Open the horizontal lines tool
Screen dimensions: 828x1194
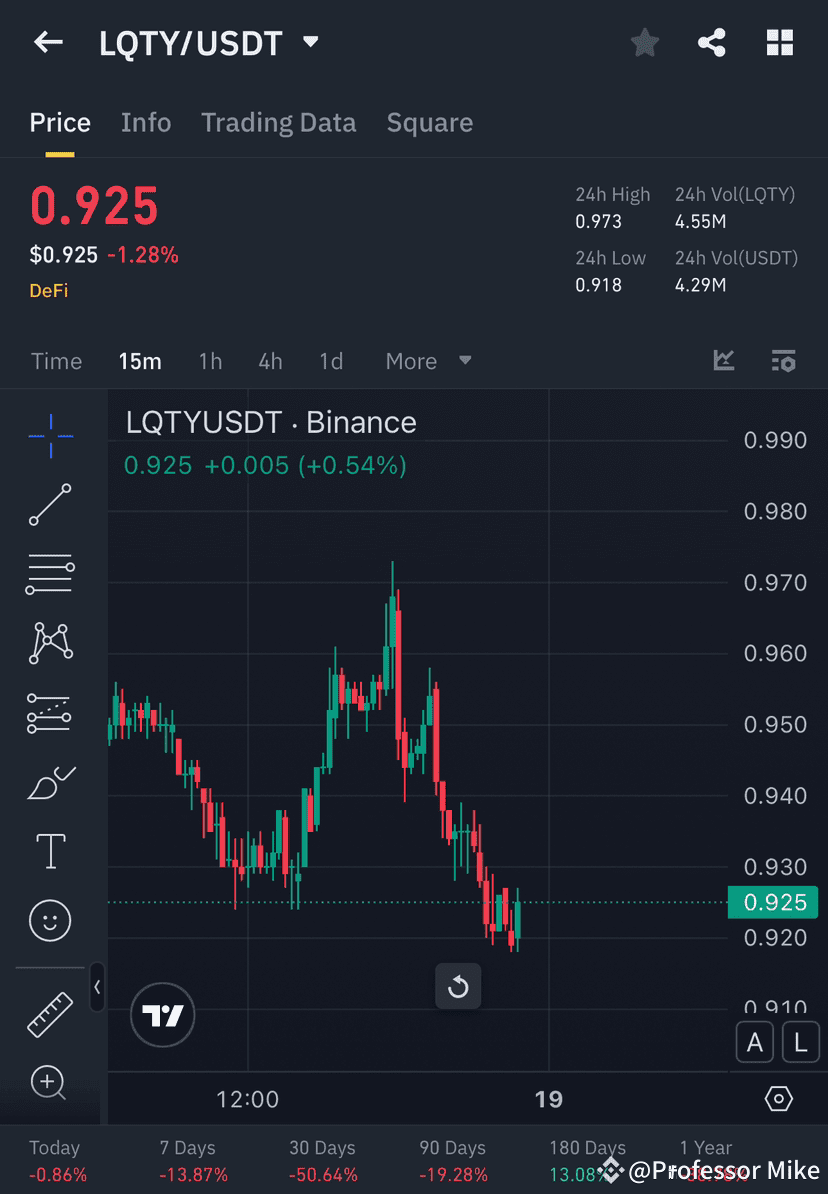[x=50, y=574]
